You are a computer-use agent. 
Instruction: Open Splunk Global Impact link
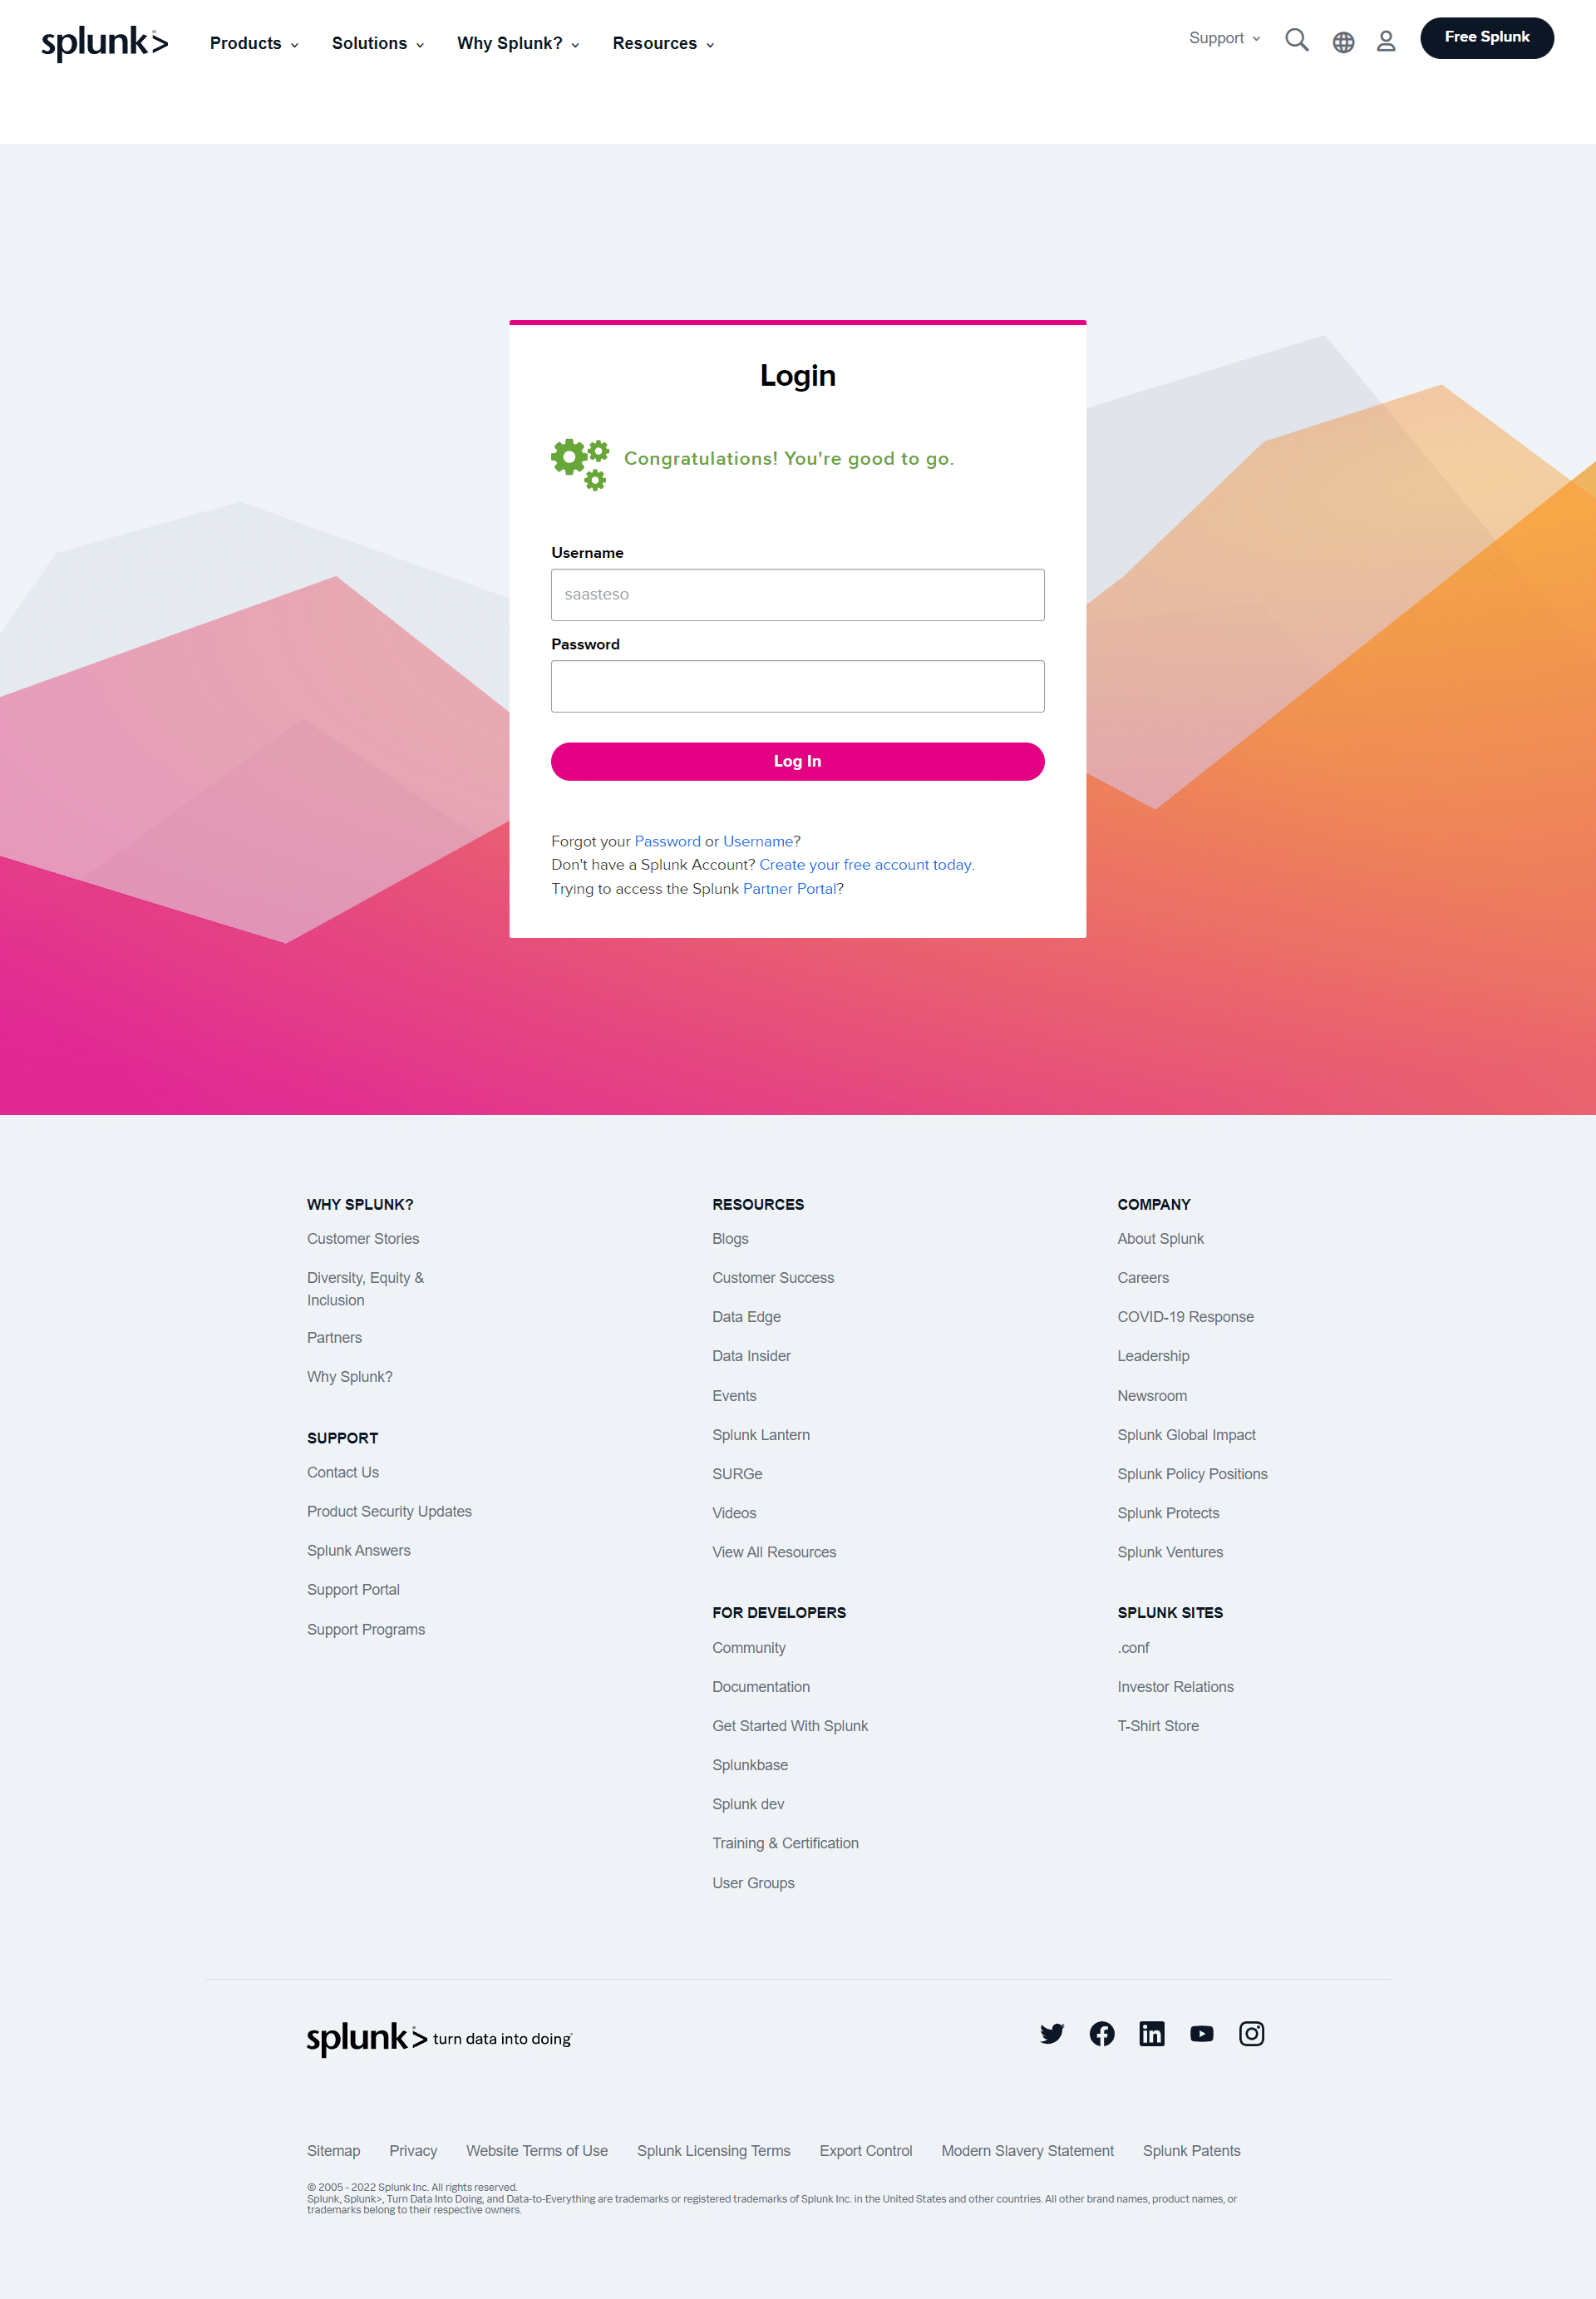(1186, 1434)
